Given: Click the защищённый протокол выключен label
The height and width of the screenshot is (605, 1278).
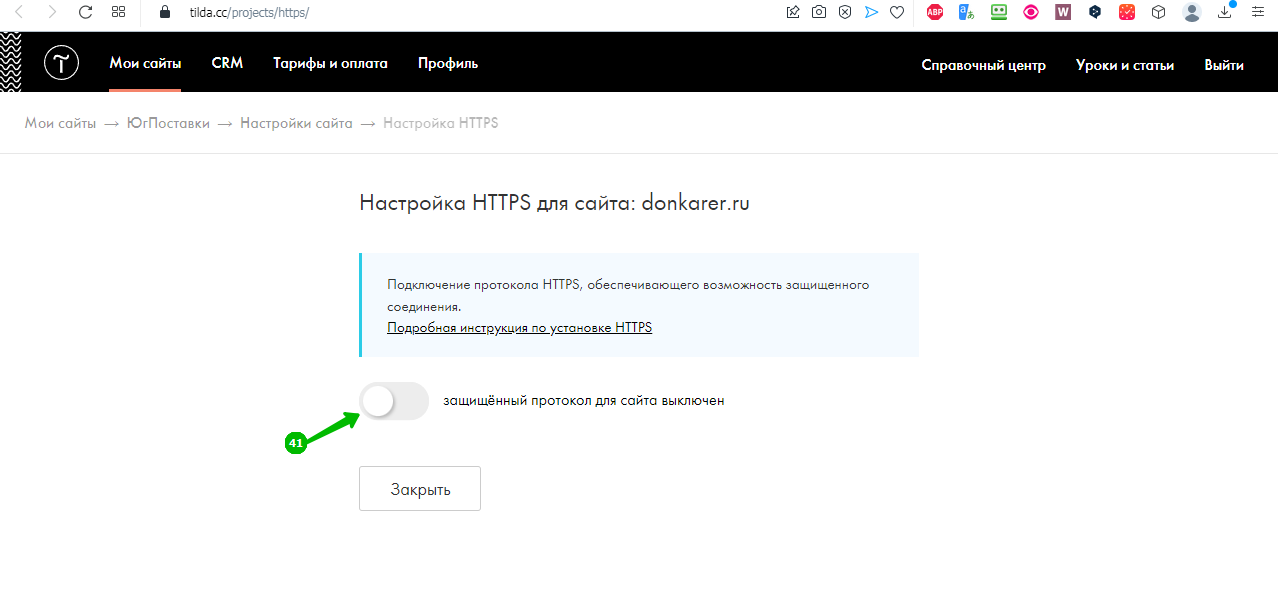Looking at the screenshot, I should coord(583,400).
